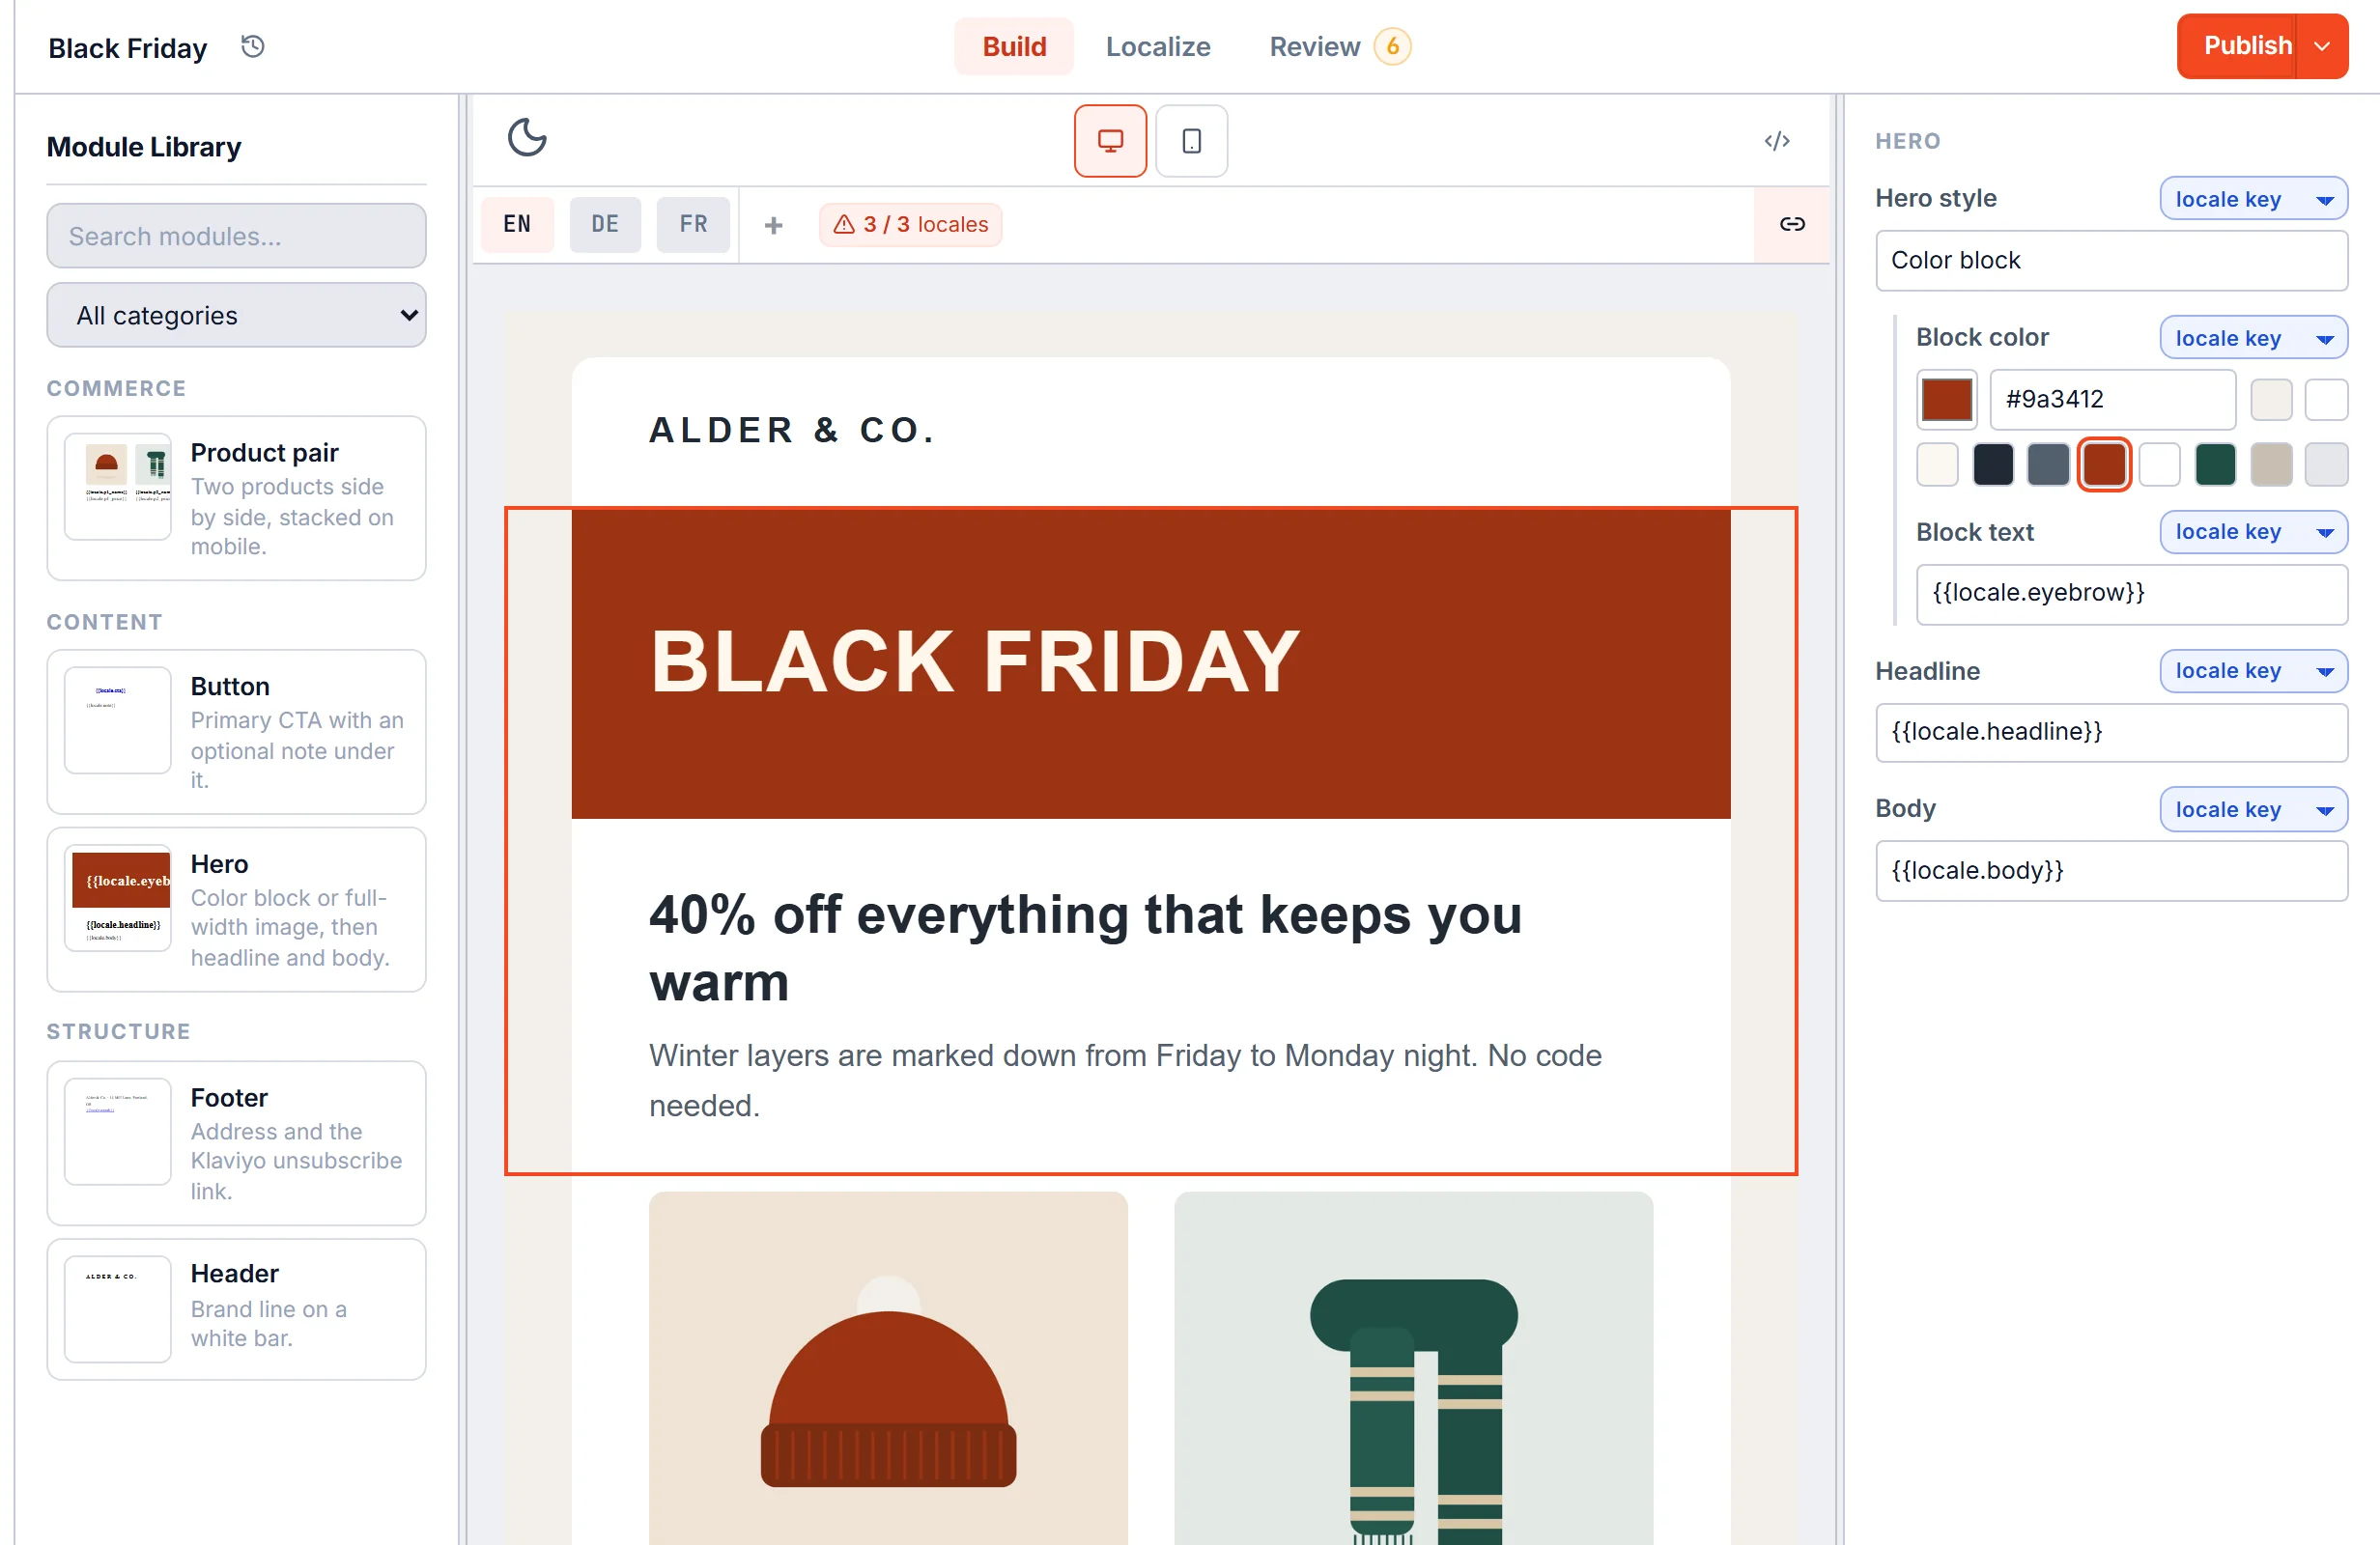
Task: Click the BLACK FRIDAY hero block in preview
Action: 1150,664
